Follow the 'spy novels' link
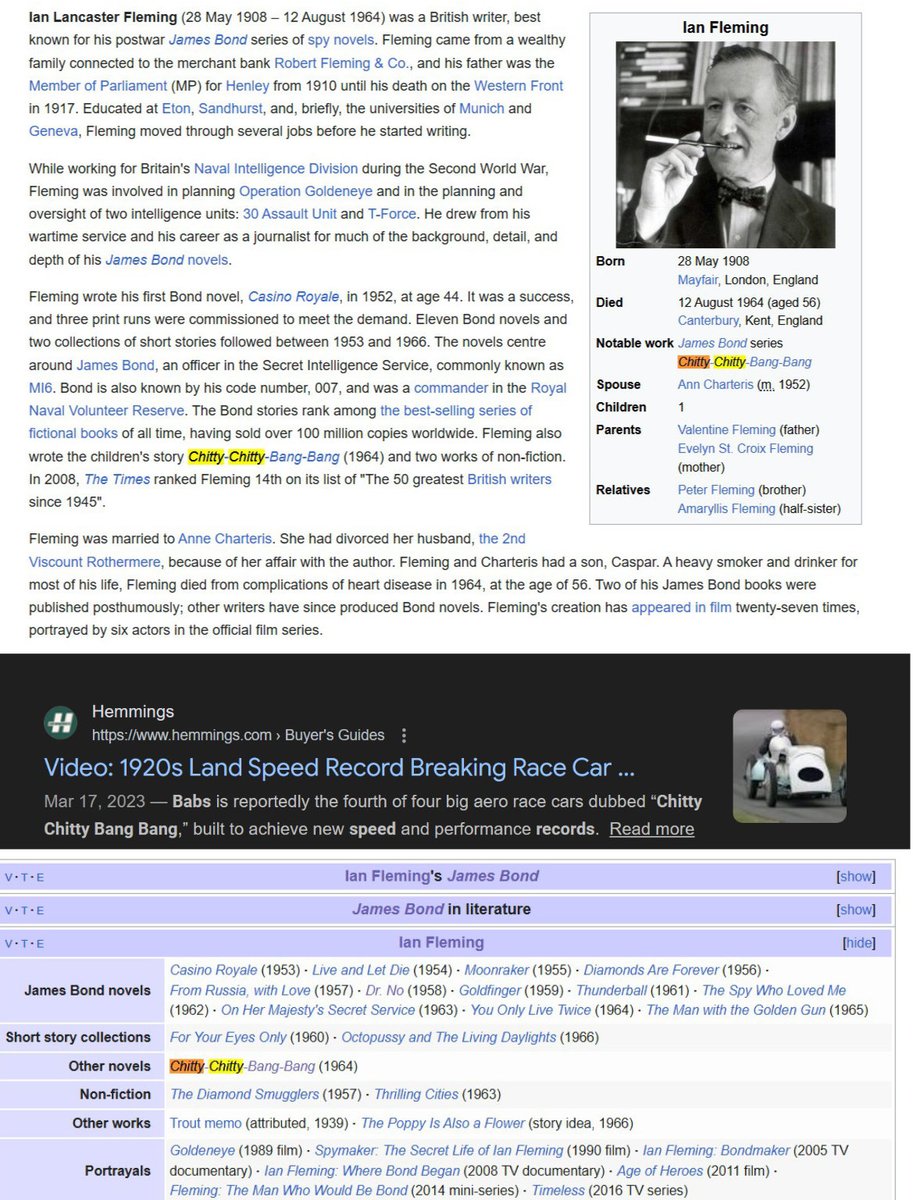Screen dimensions: 913x1200 point(341,40)
